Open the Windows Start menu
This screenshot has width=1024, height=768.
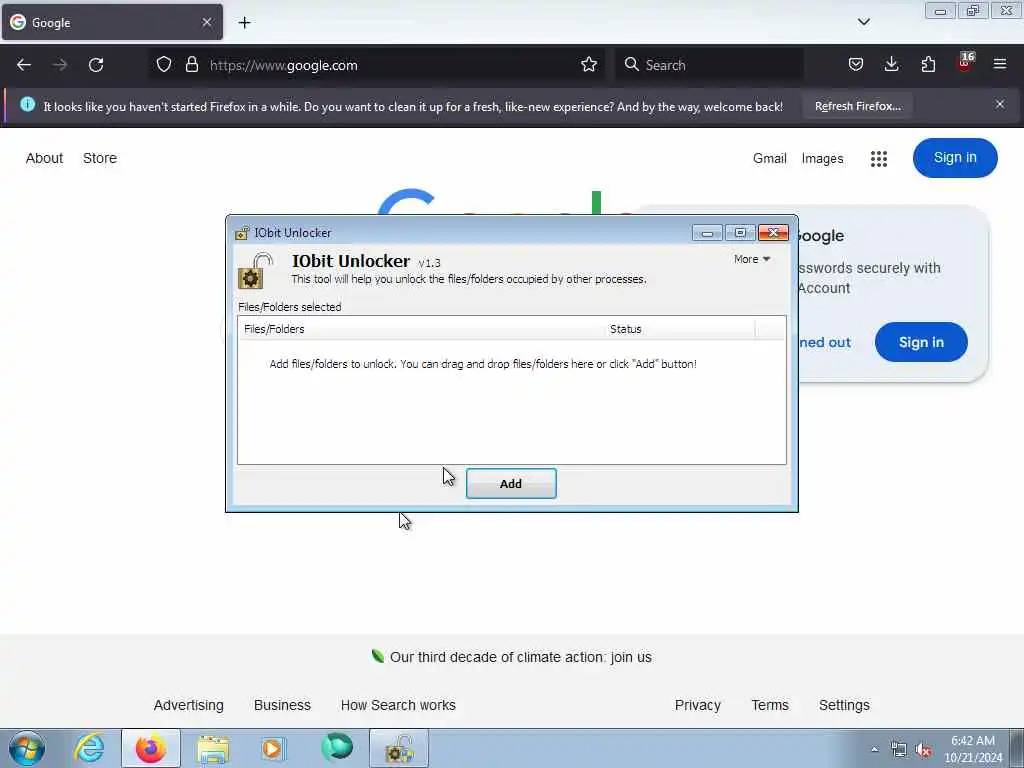pyautogui.click(x=27, y=749)
